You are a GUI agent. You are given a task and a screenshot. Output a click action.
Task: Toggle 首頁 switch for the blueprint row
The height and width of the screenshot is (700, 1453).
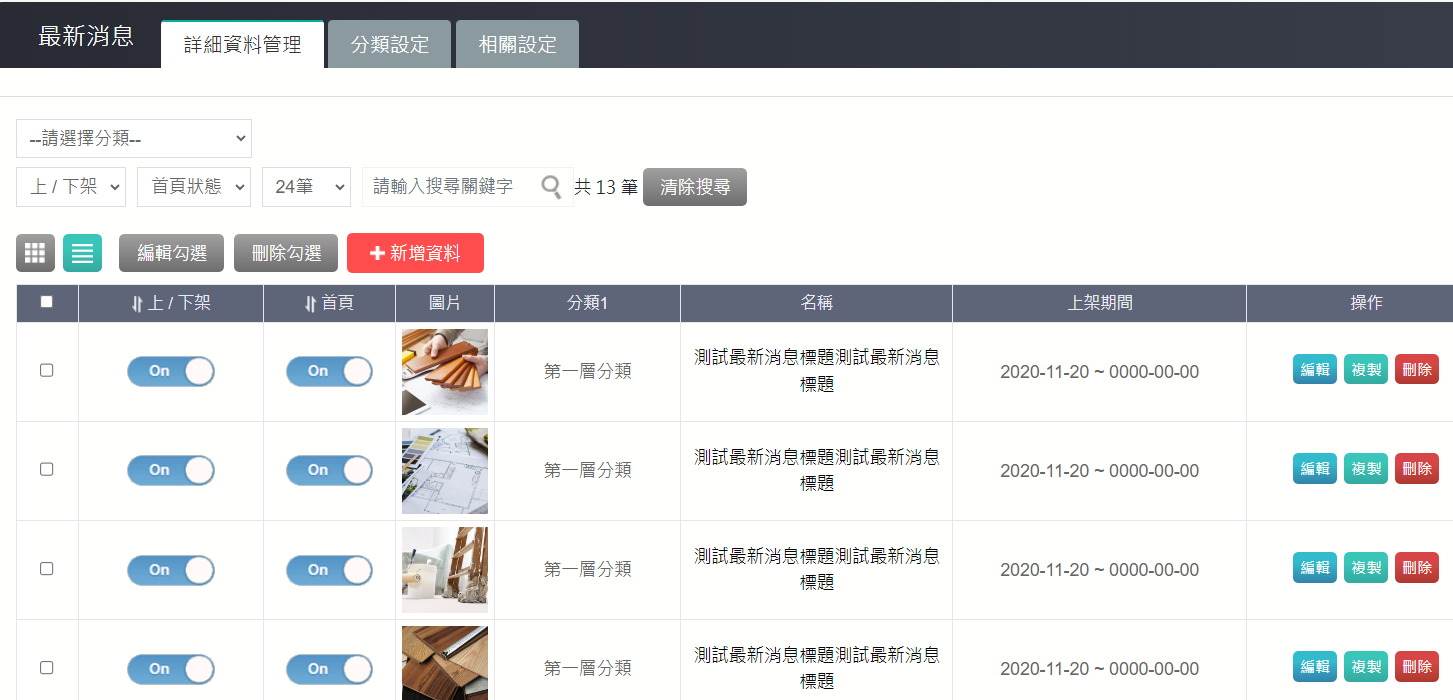329,470
